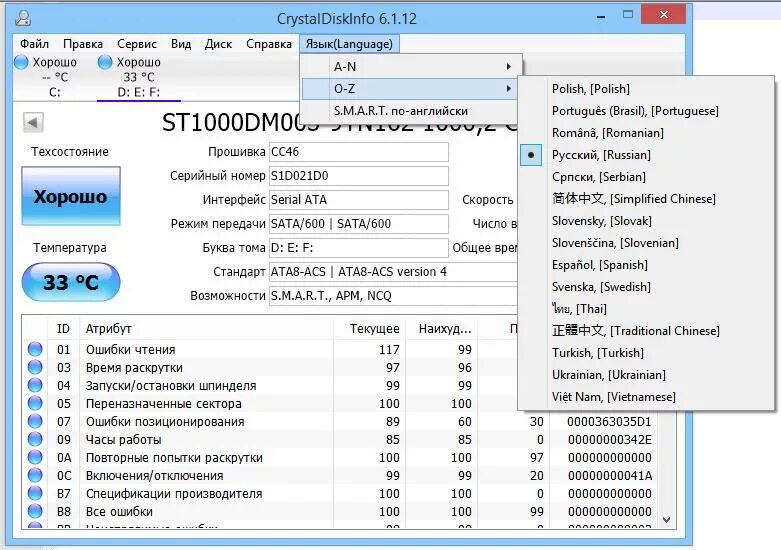Click the Спецификации производителя attribute row
This screenshot has width=781, height=550.
coord(339,493)
